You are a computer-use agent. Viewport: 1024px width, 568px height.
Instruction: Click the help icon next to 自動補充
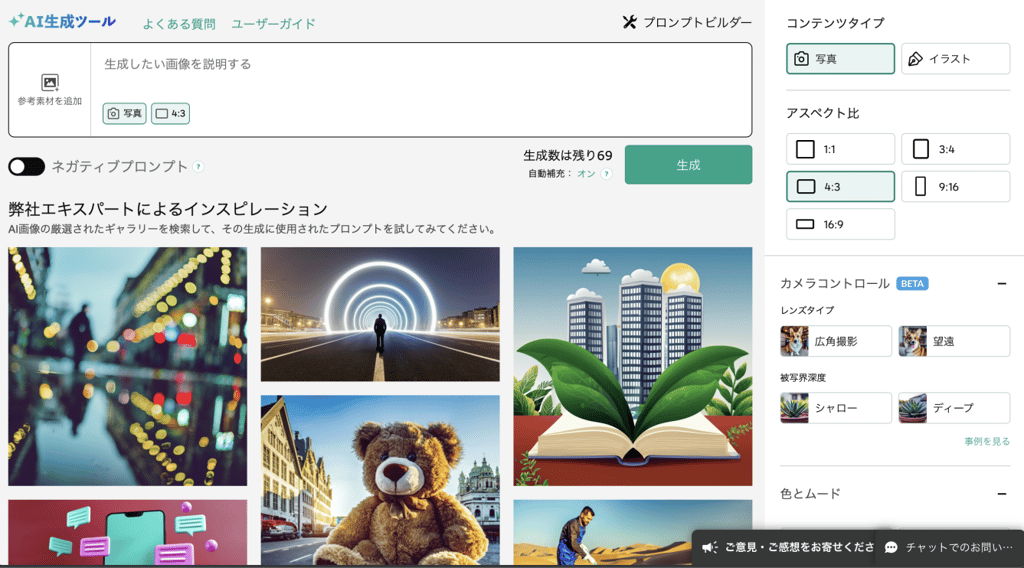pos(607,174)
